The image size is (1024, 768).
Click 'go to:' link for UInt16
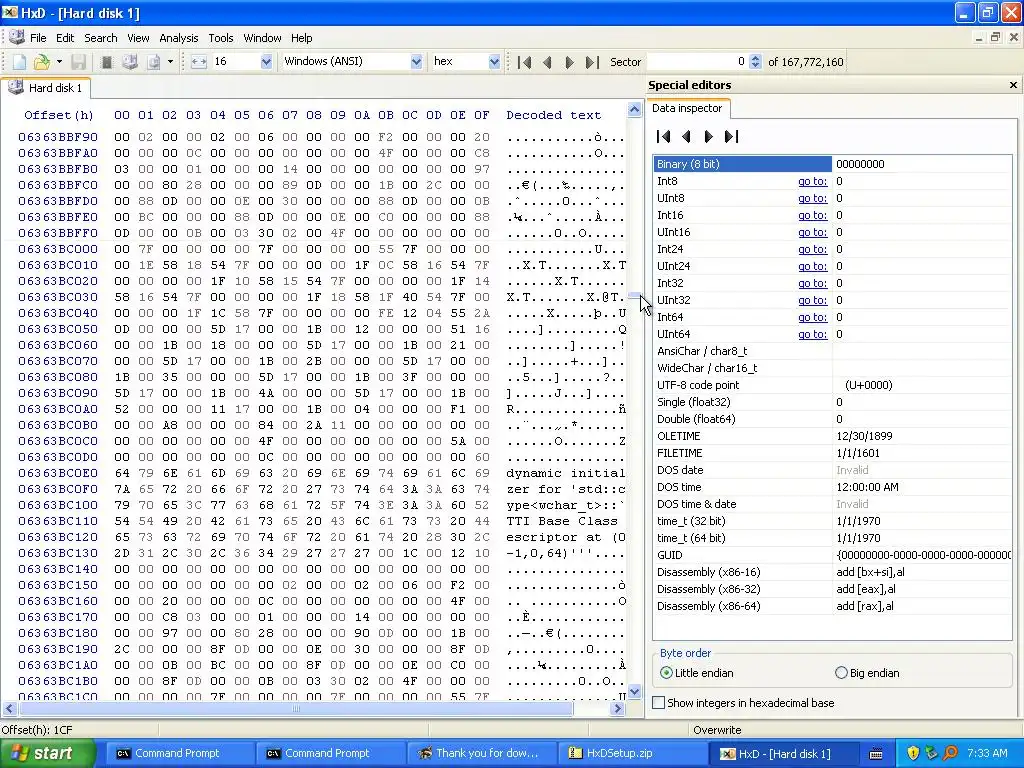[812, 232]
